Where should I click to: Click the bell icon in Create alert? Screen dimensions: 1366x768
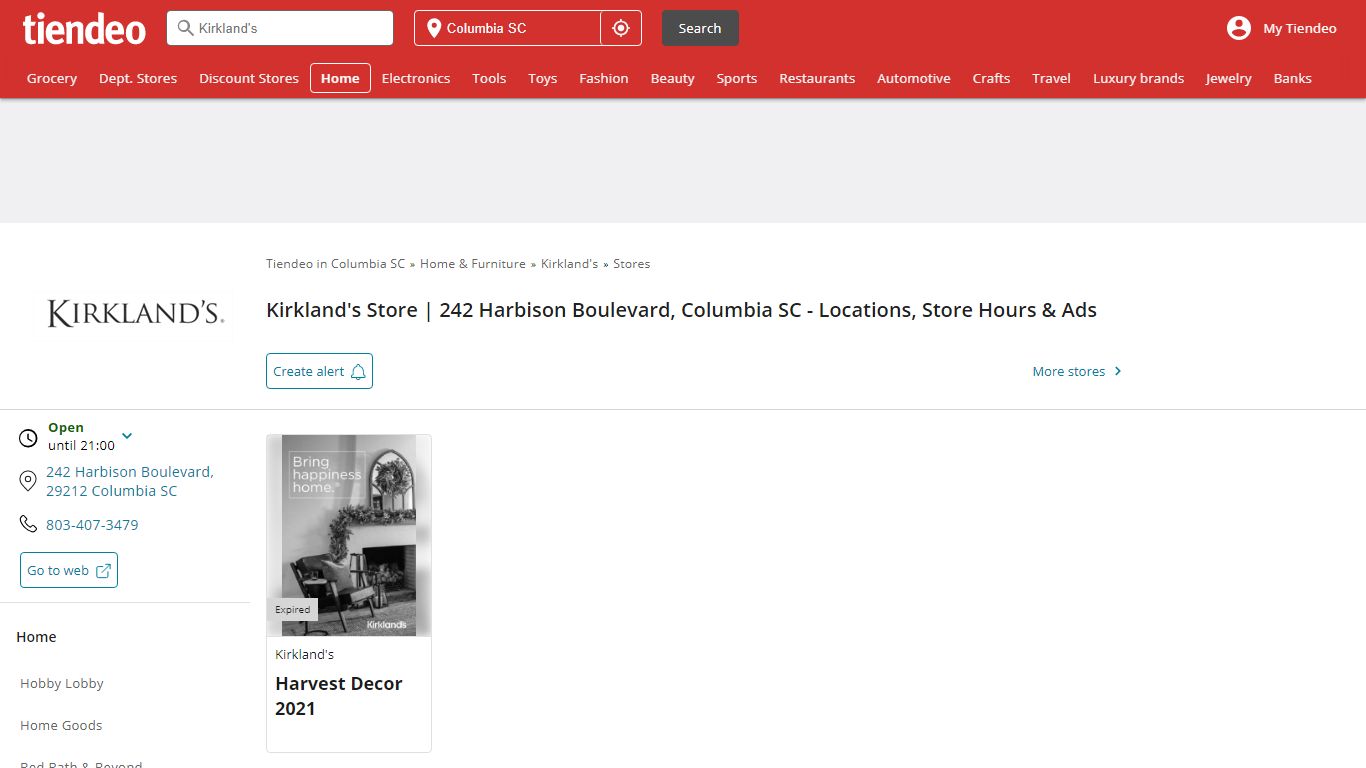point(358,371)
